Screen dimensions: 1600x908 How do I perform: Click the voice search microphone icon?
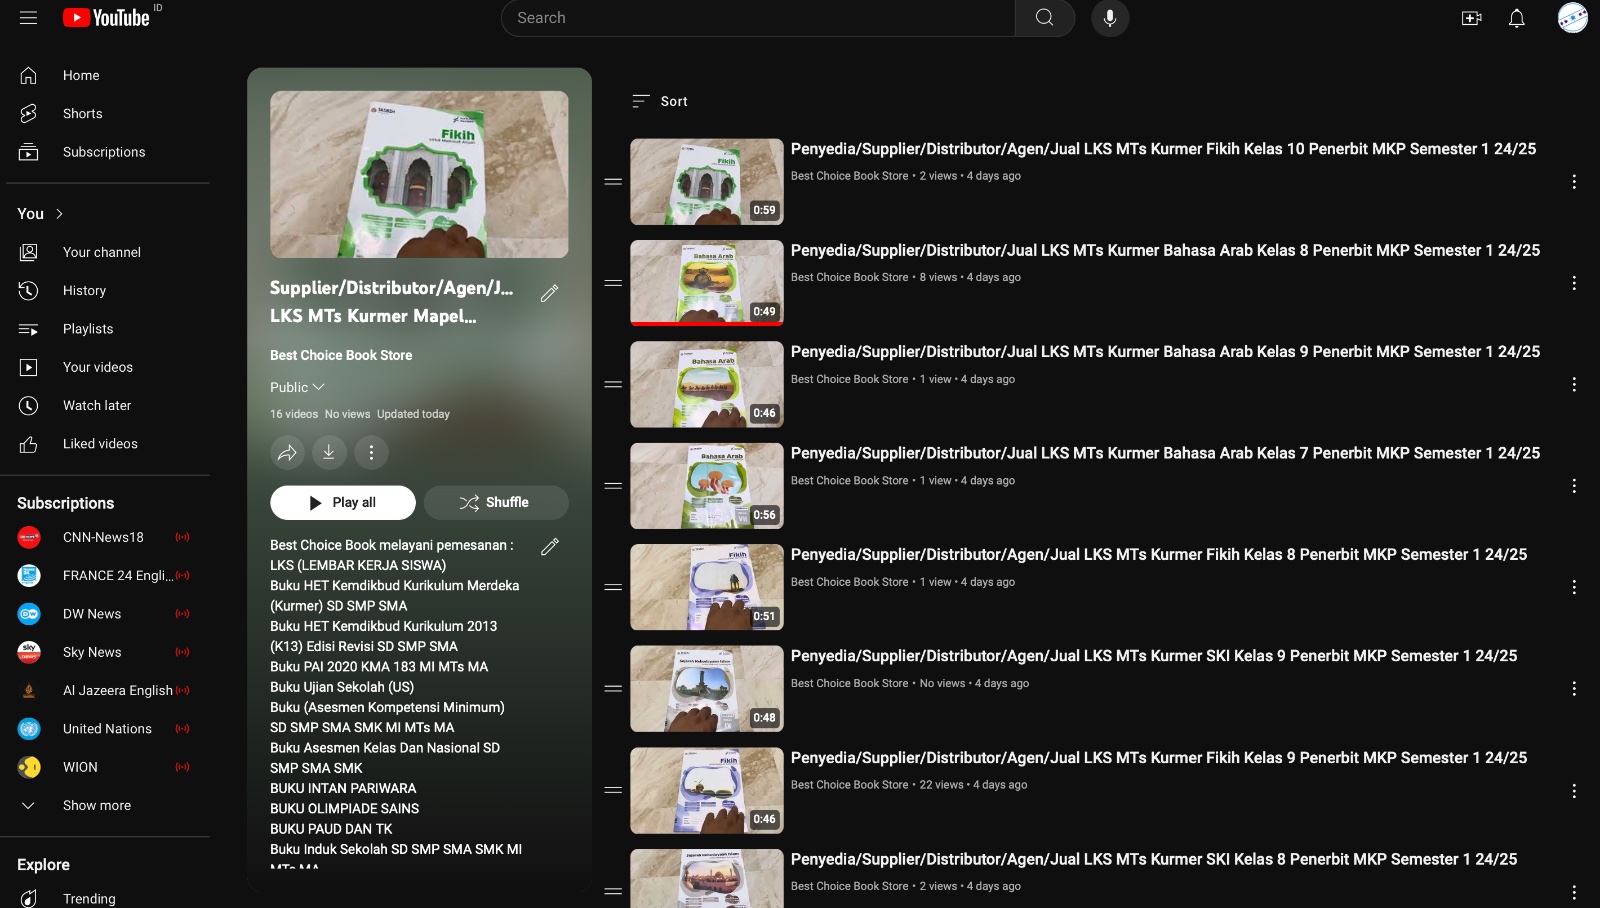pos(1109,18)
